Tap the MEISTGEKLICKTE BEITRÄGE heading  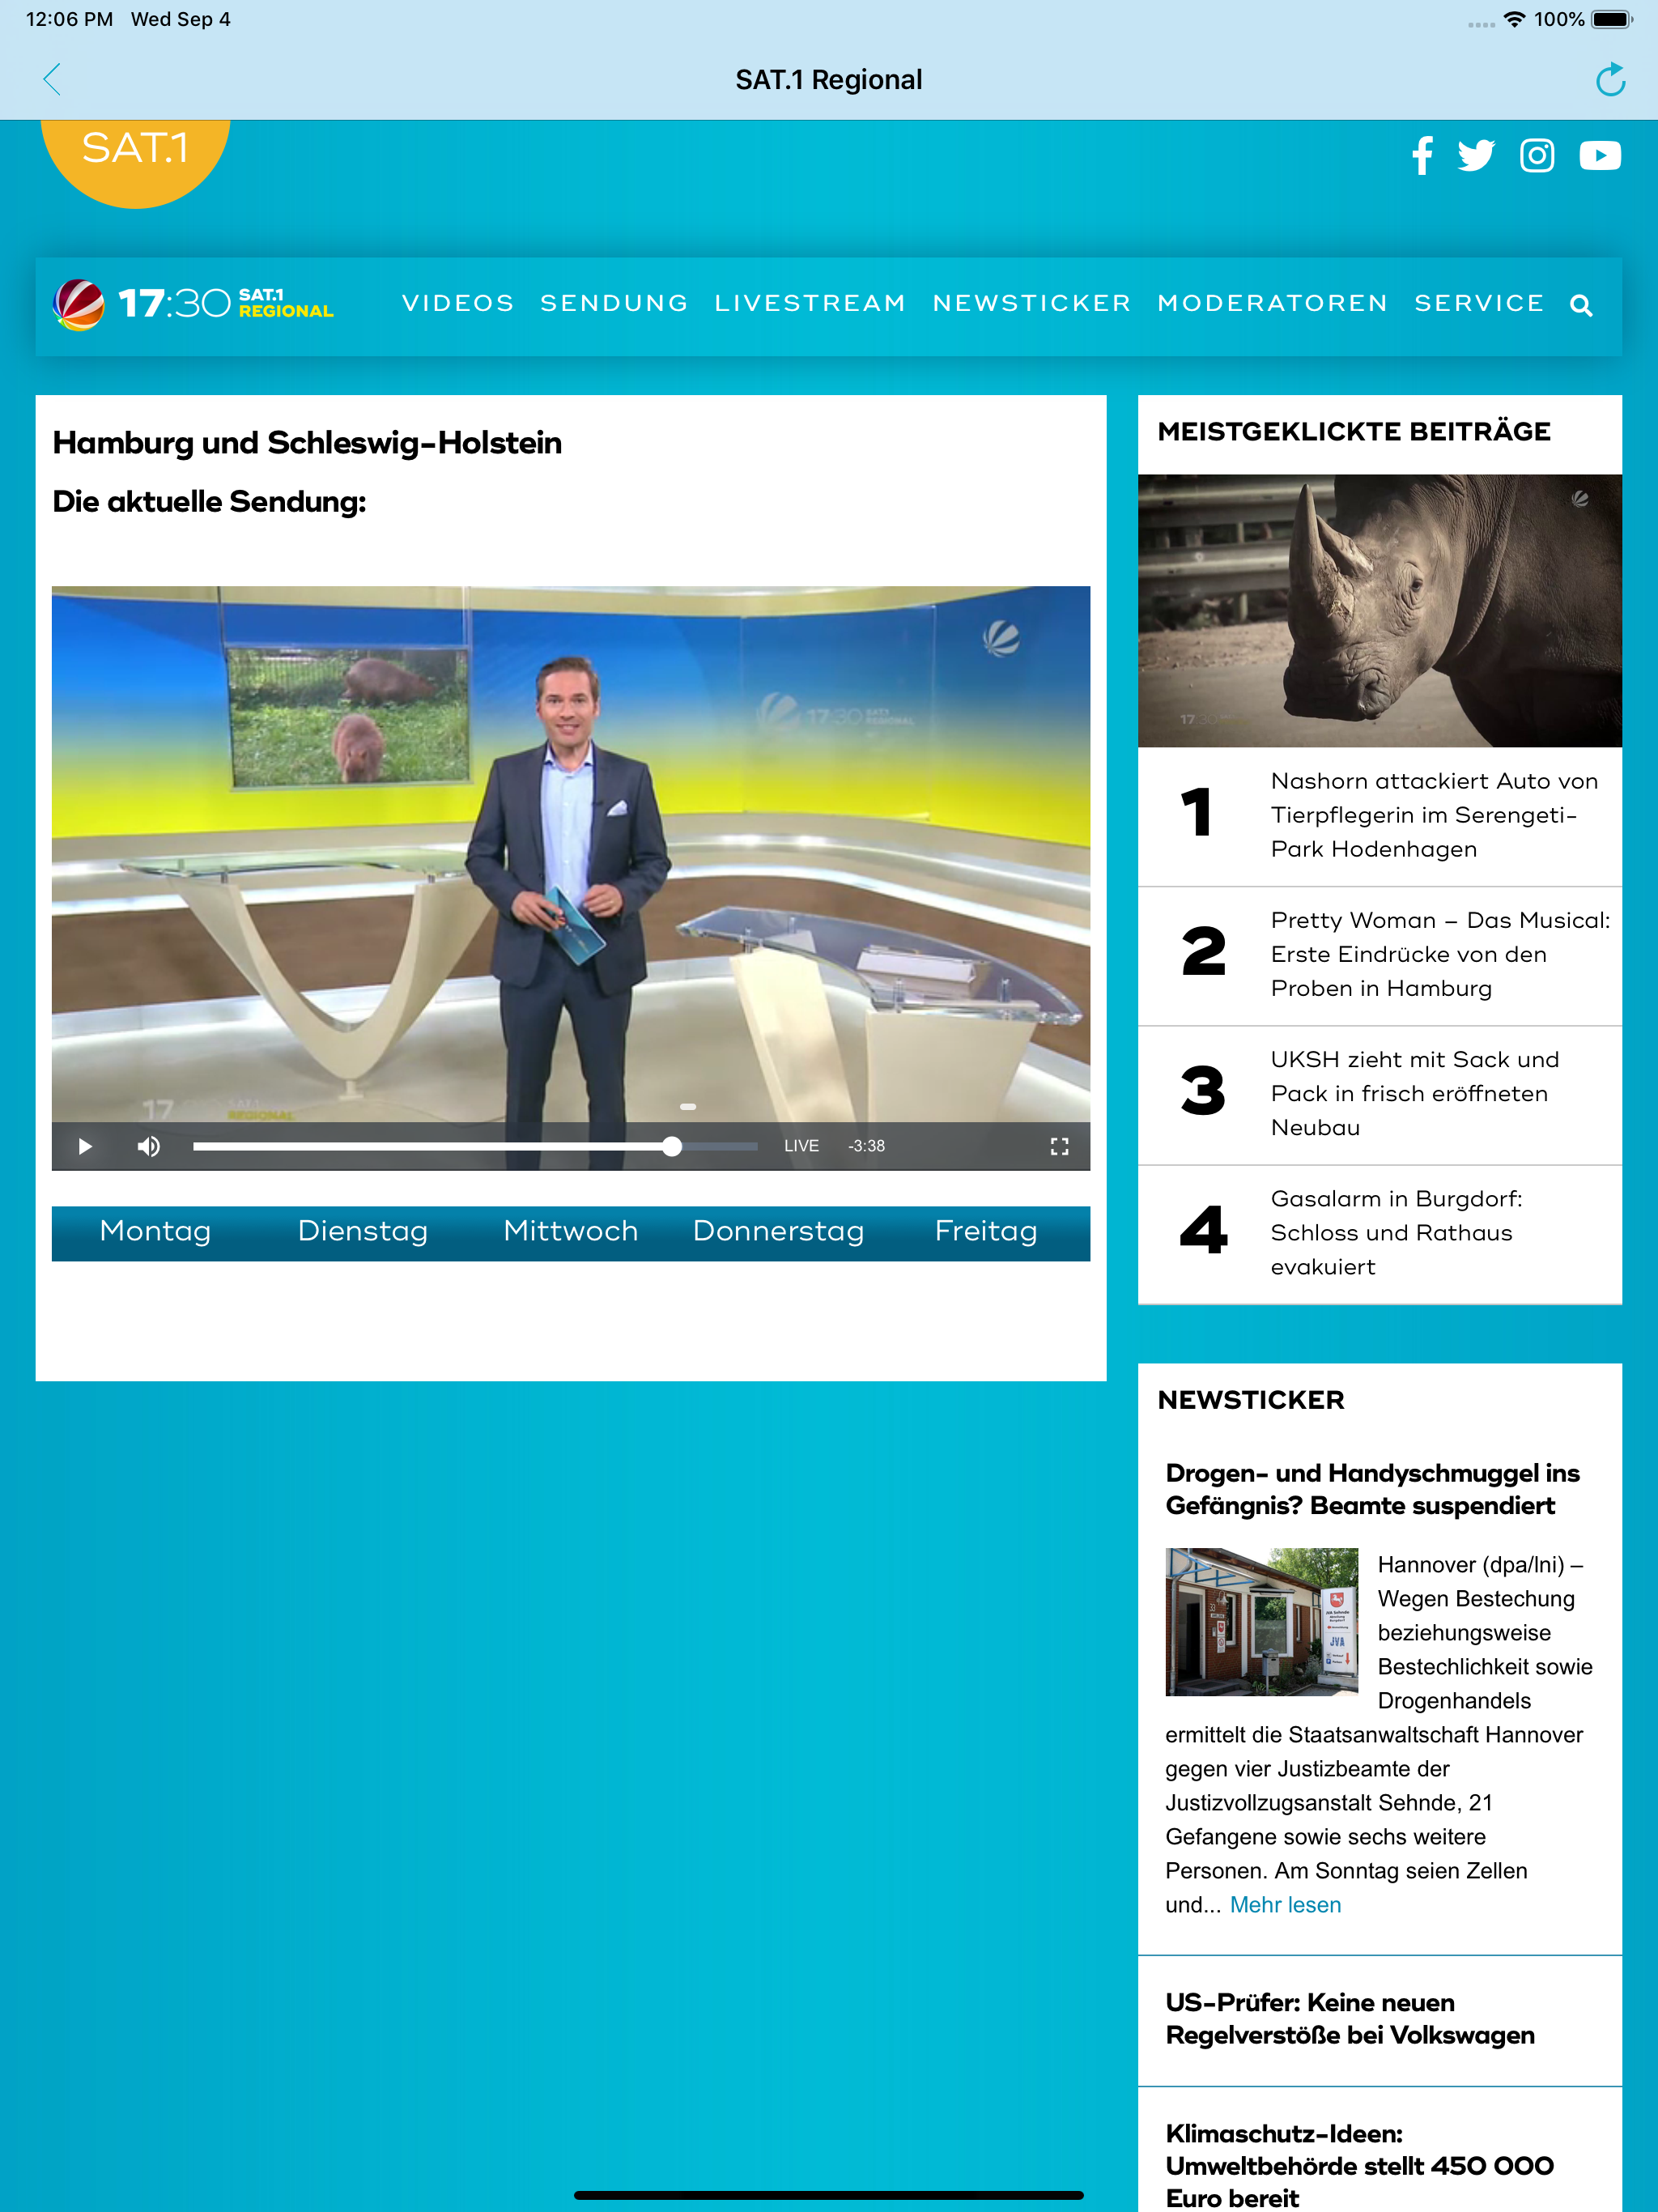[1354, 432]
